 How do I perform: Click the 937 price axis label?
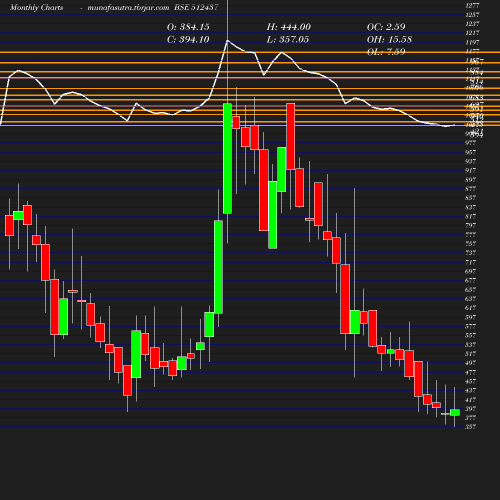click(x=470, y=161)
